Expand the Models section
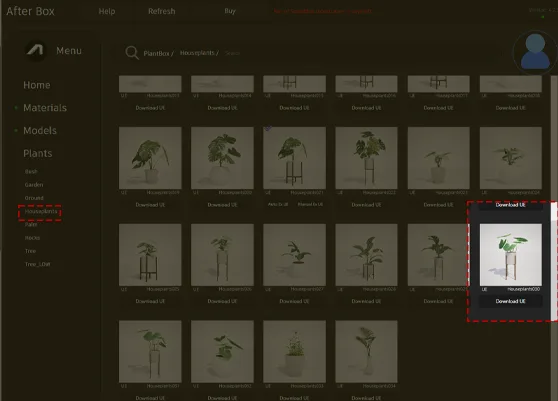The height and width of the screenshot is (401, 558). (x=40, y=131)
